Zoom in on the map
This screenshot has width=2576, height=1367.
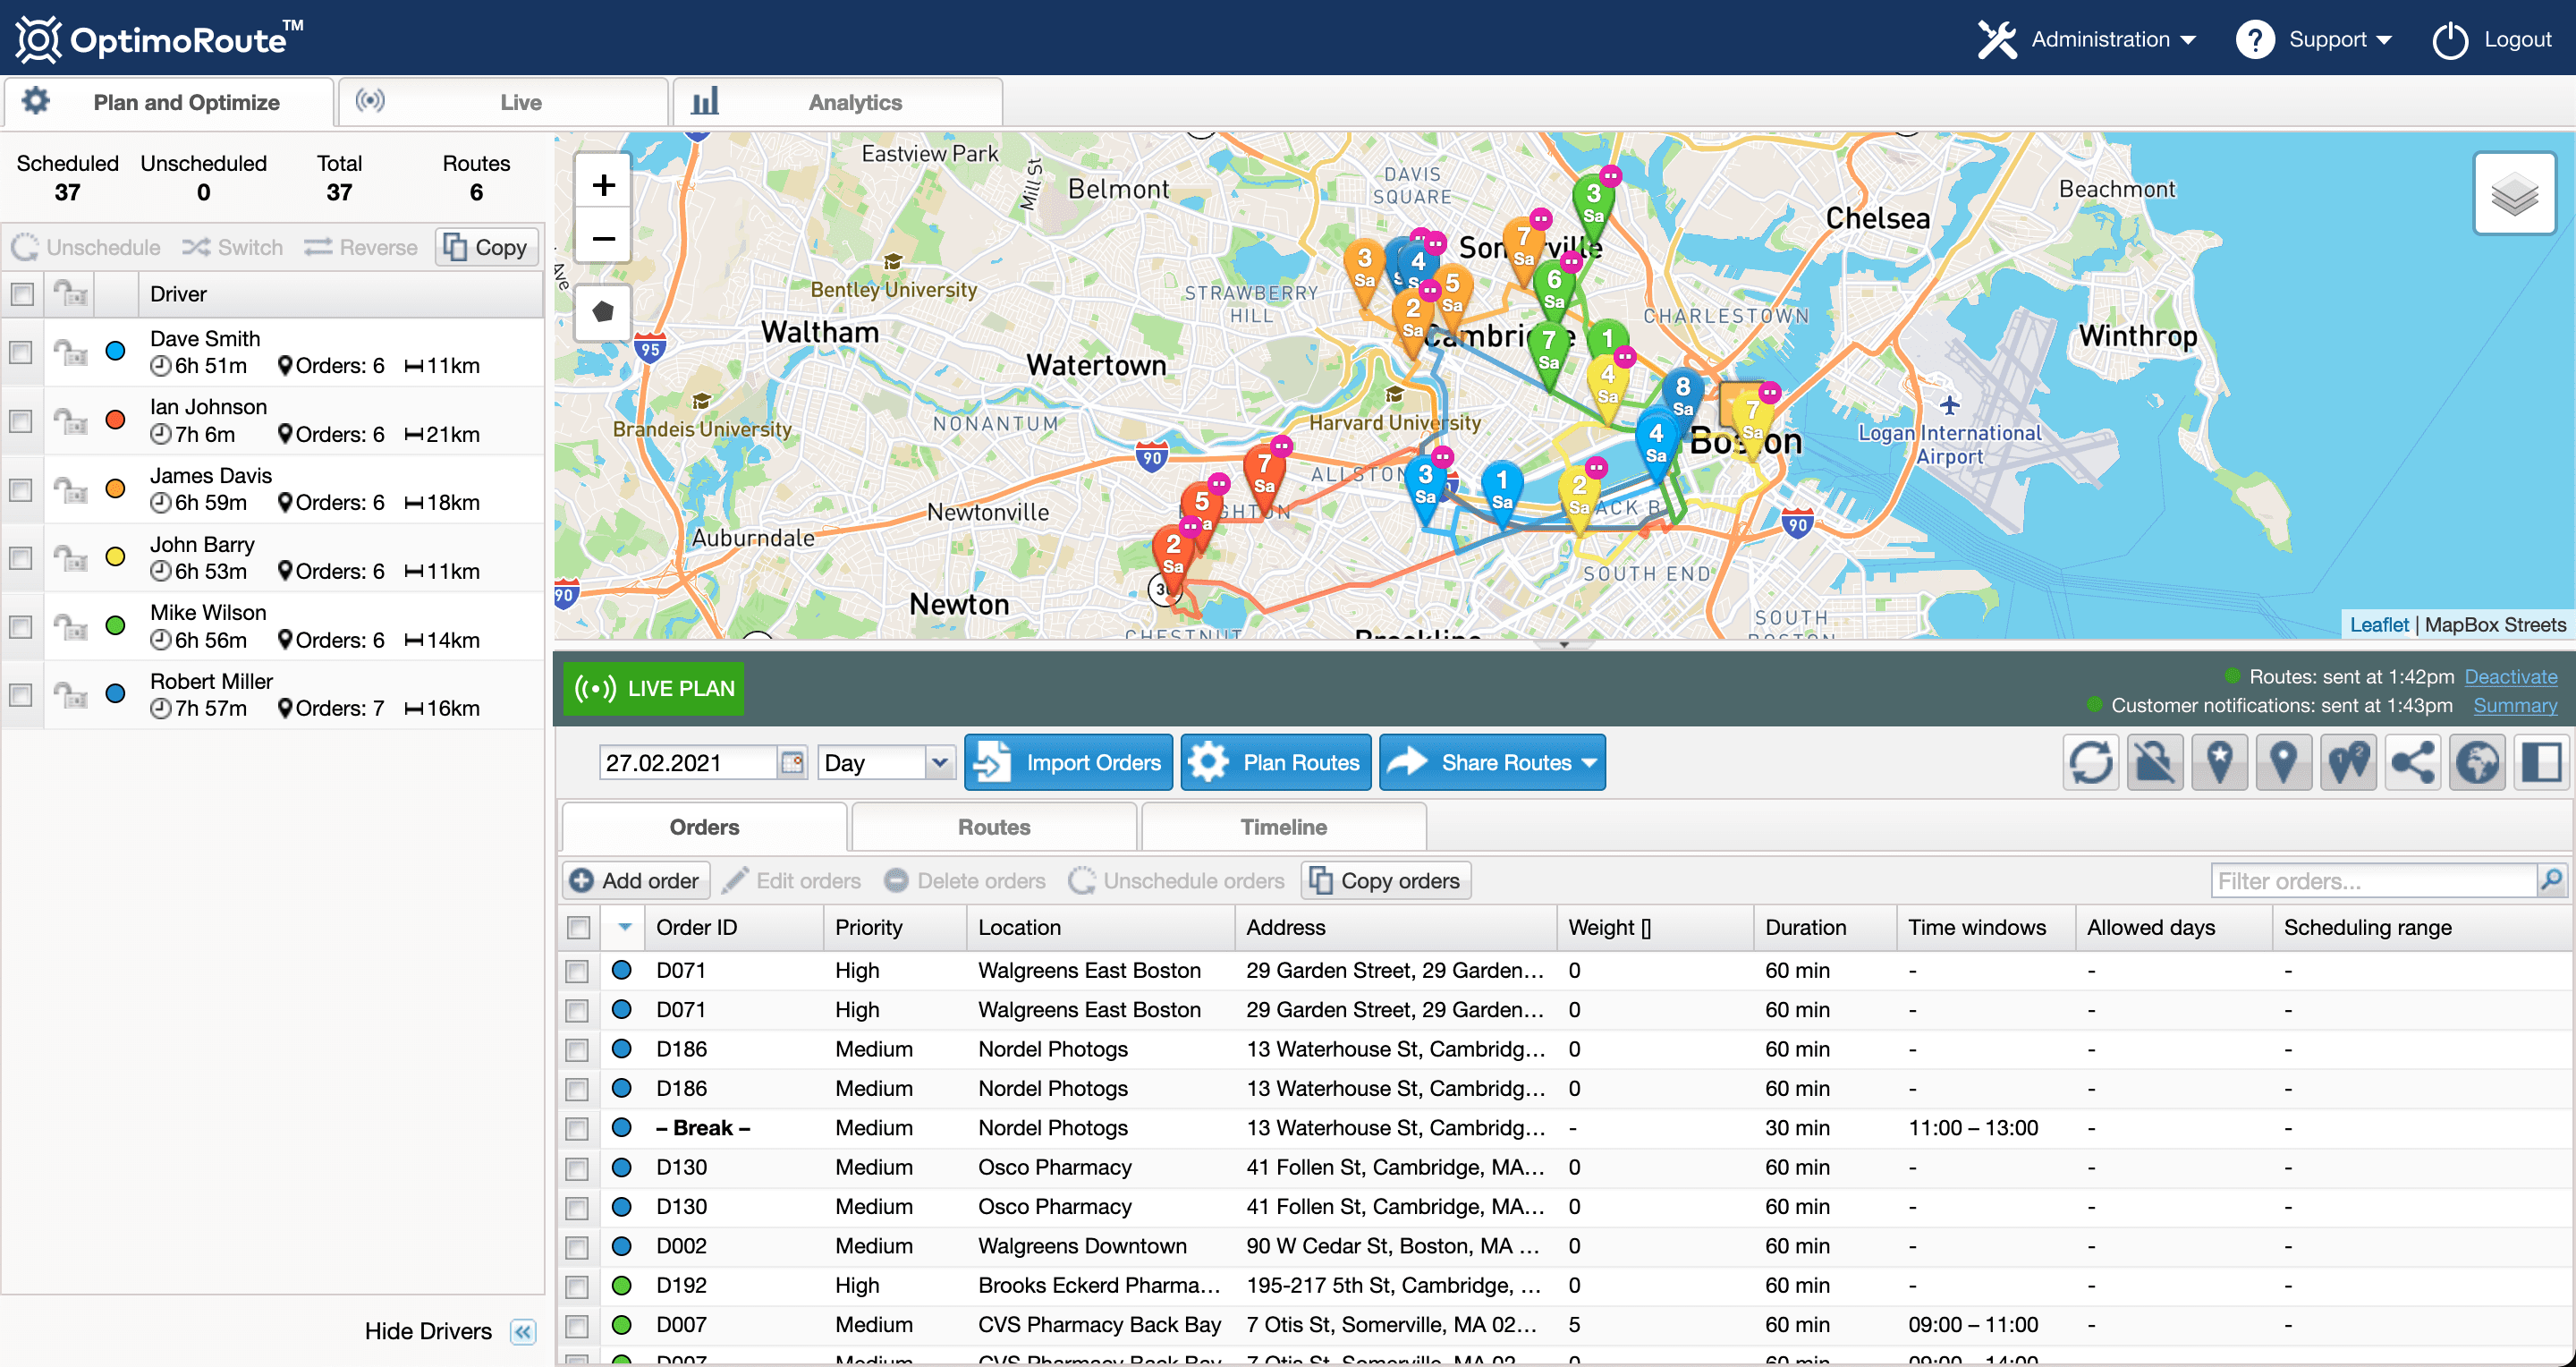pyautogui.click(x=603, y=185)
